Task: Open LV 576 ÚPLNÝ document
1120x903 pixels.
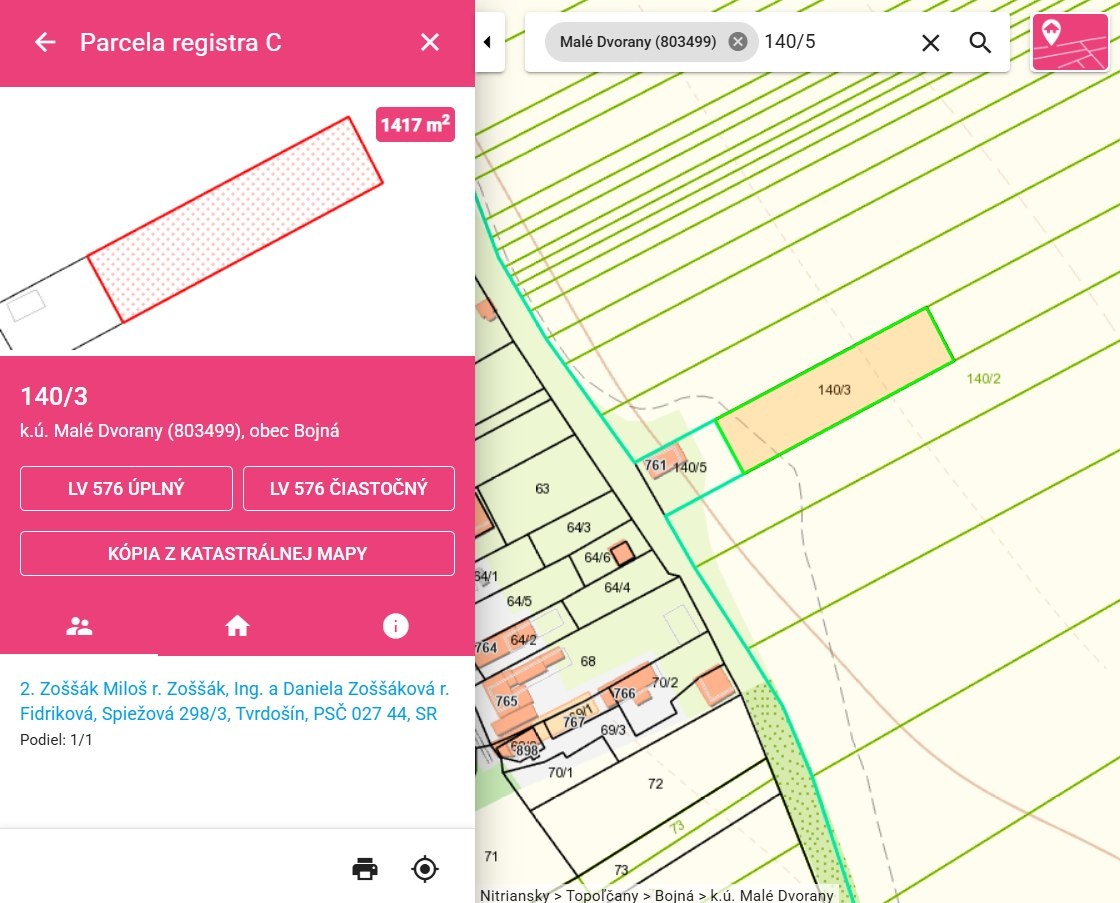Action: (126, 489)
